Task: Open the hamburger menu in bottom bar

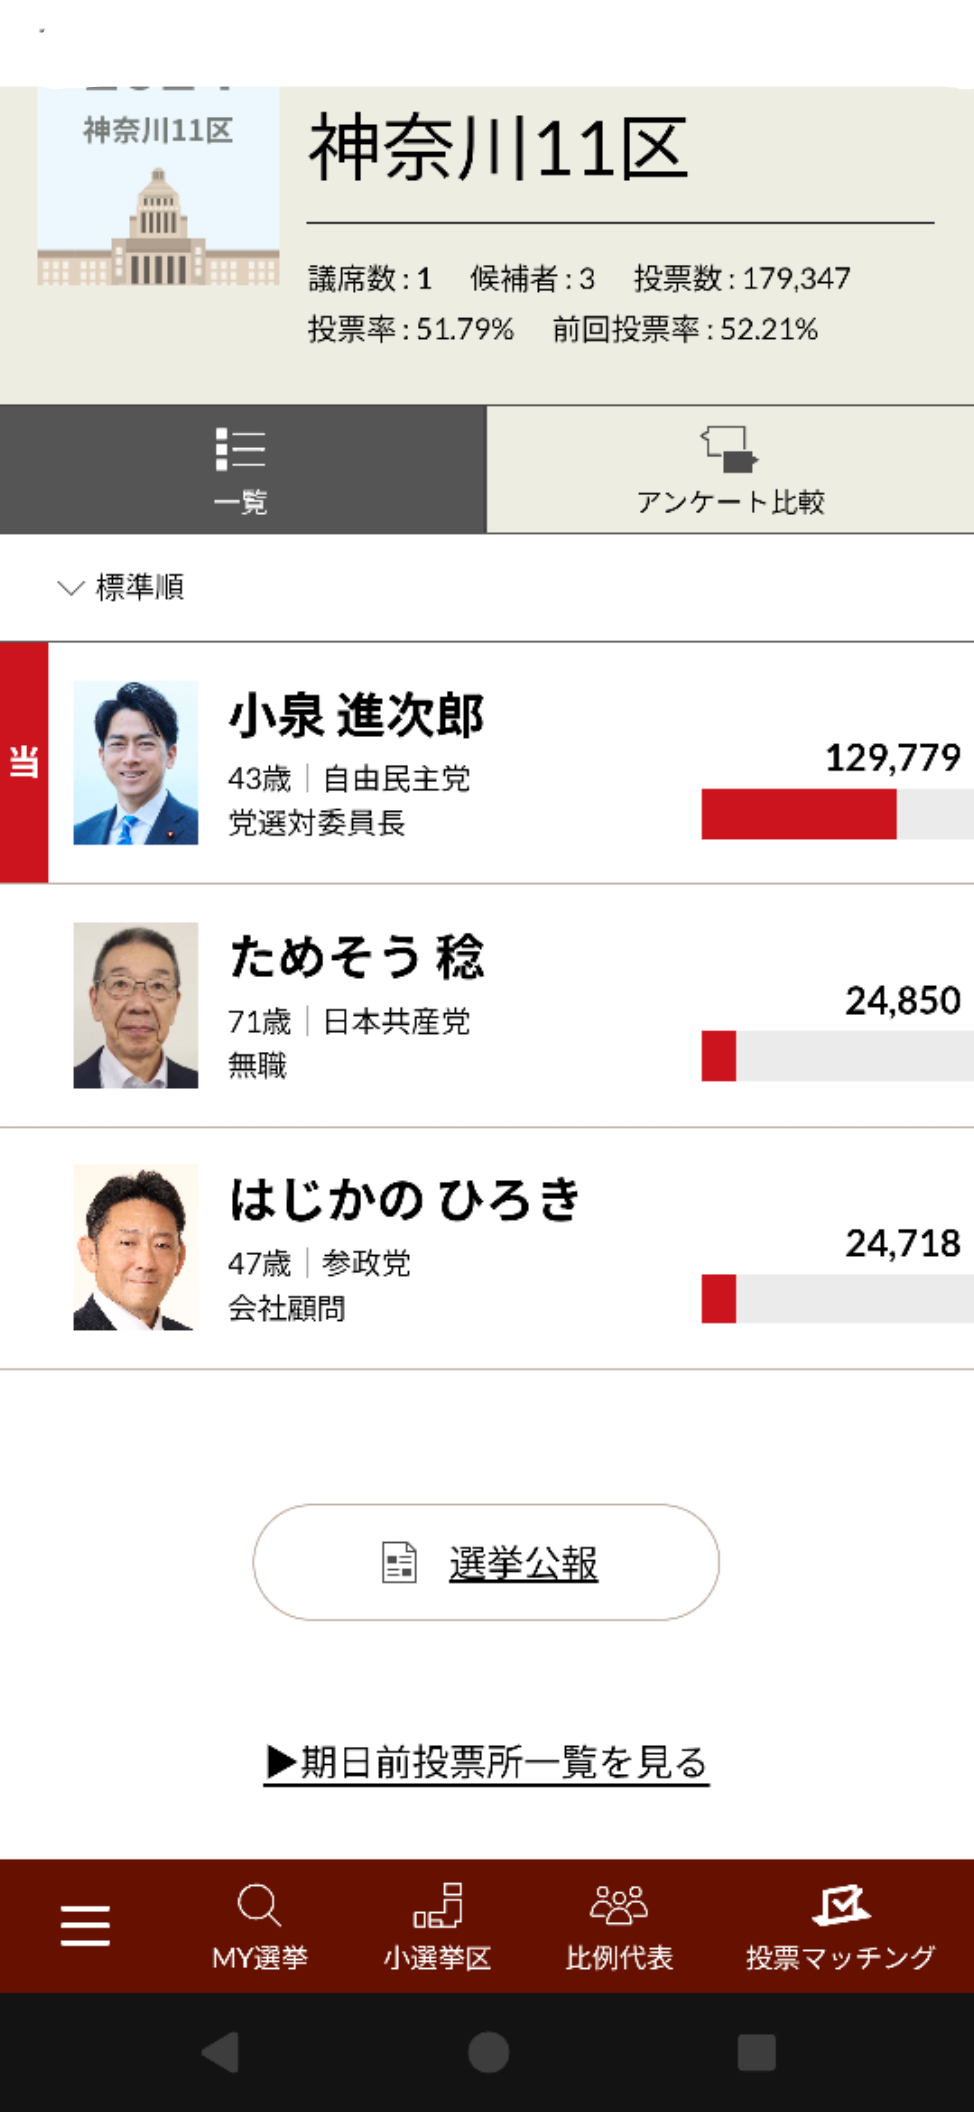Action: click(x=85, y=1922)
